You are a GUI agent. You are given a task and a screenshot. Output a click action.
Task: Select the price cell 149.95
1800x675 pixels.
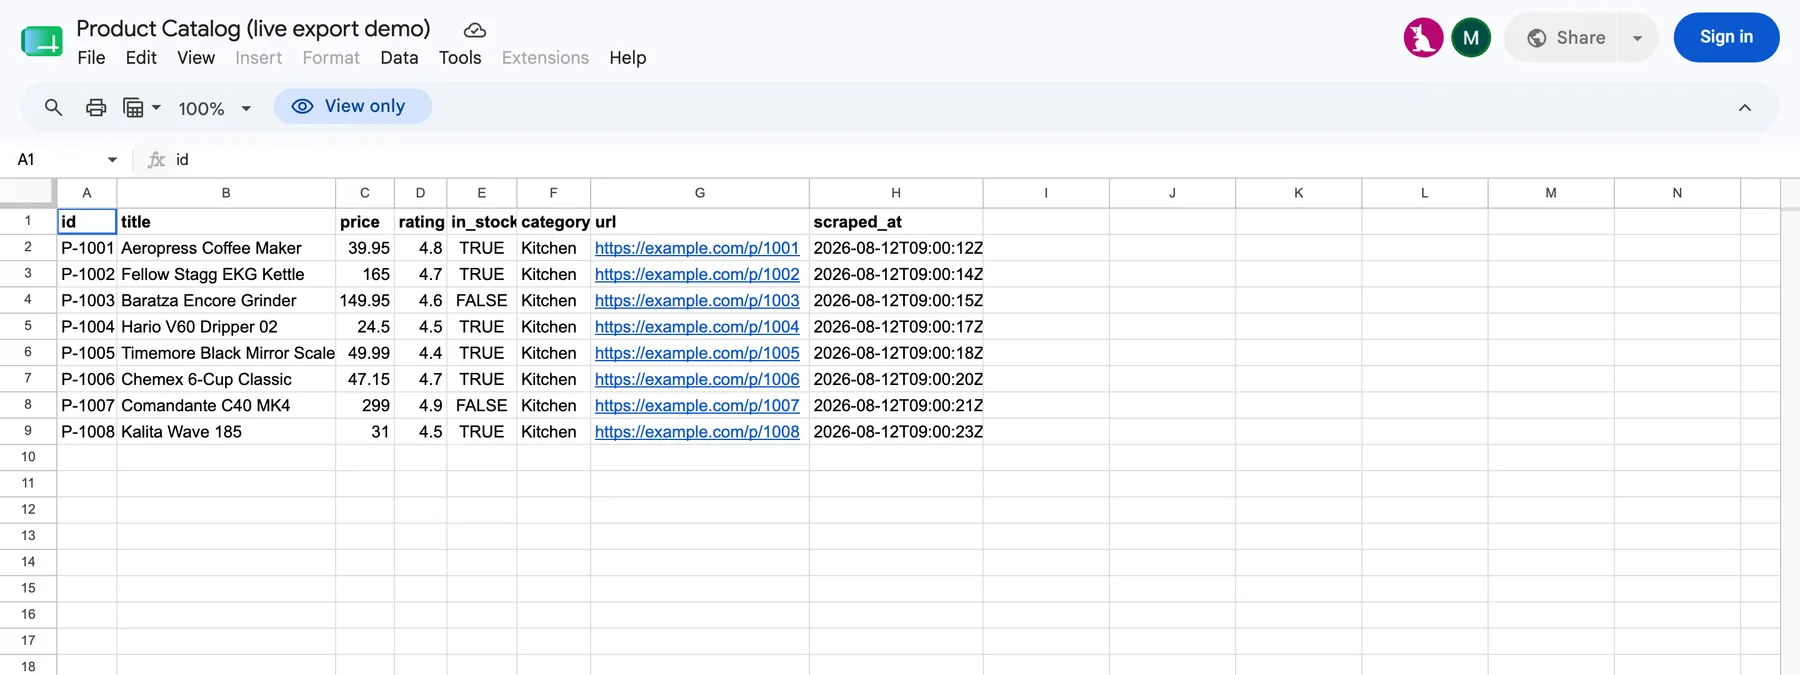[x=365, y=300]
